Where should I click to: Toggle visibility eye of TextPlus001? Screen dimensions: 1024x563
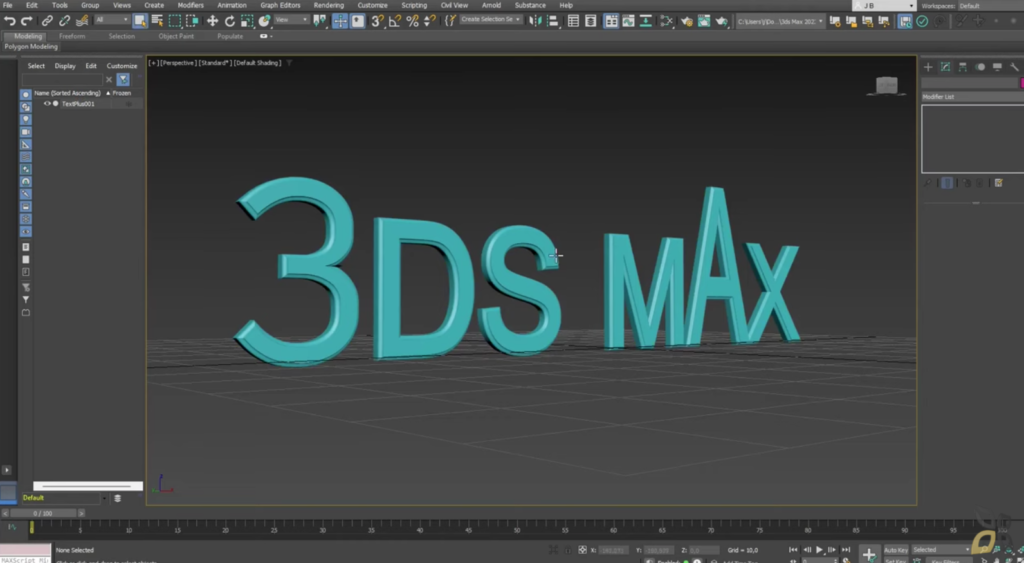click(x=47, y=104)
